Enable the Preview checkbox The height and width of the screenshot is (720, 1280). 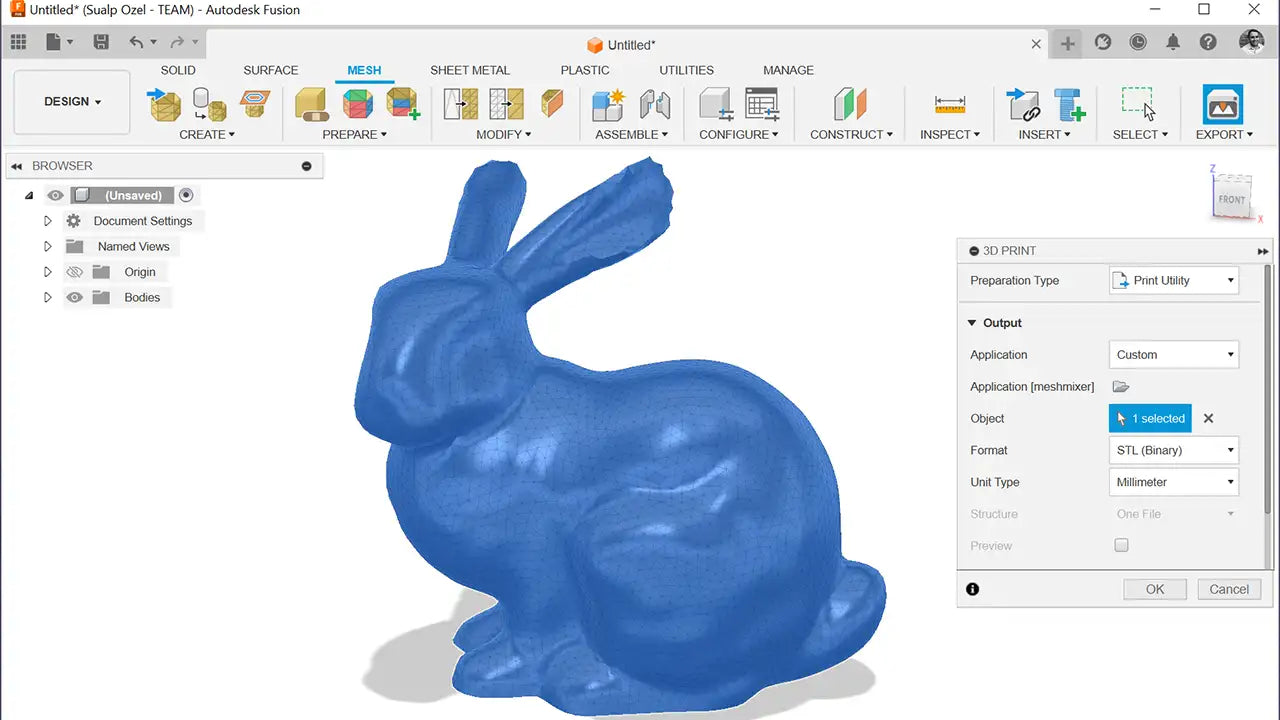click(1121, 545)
